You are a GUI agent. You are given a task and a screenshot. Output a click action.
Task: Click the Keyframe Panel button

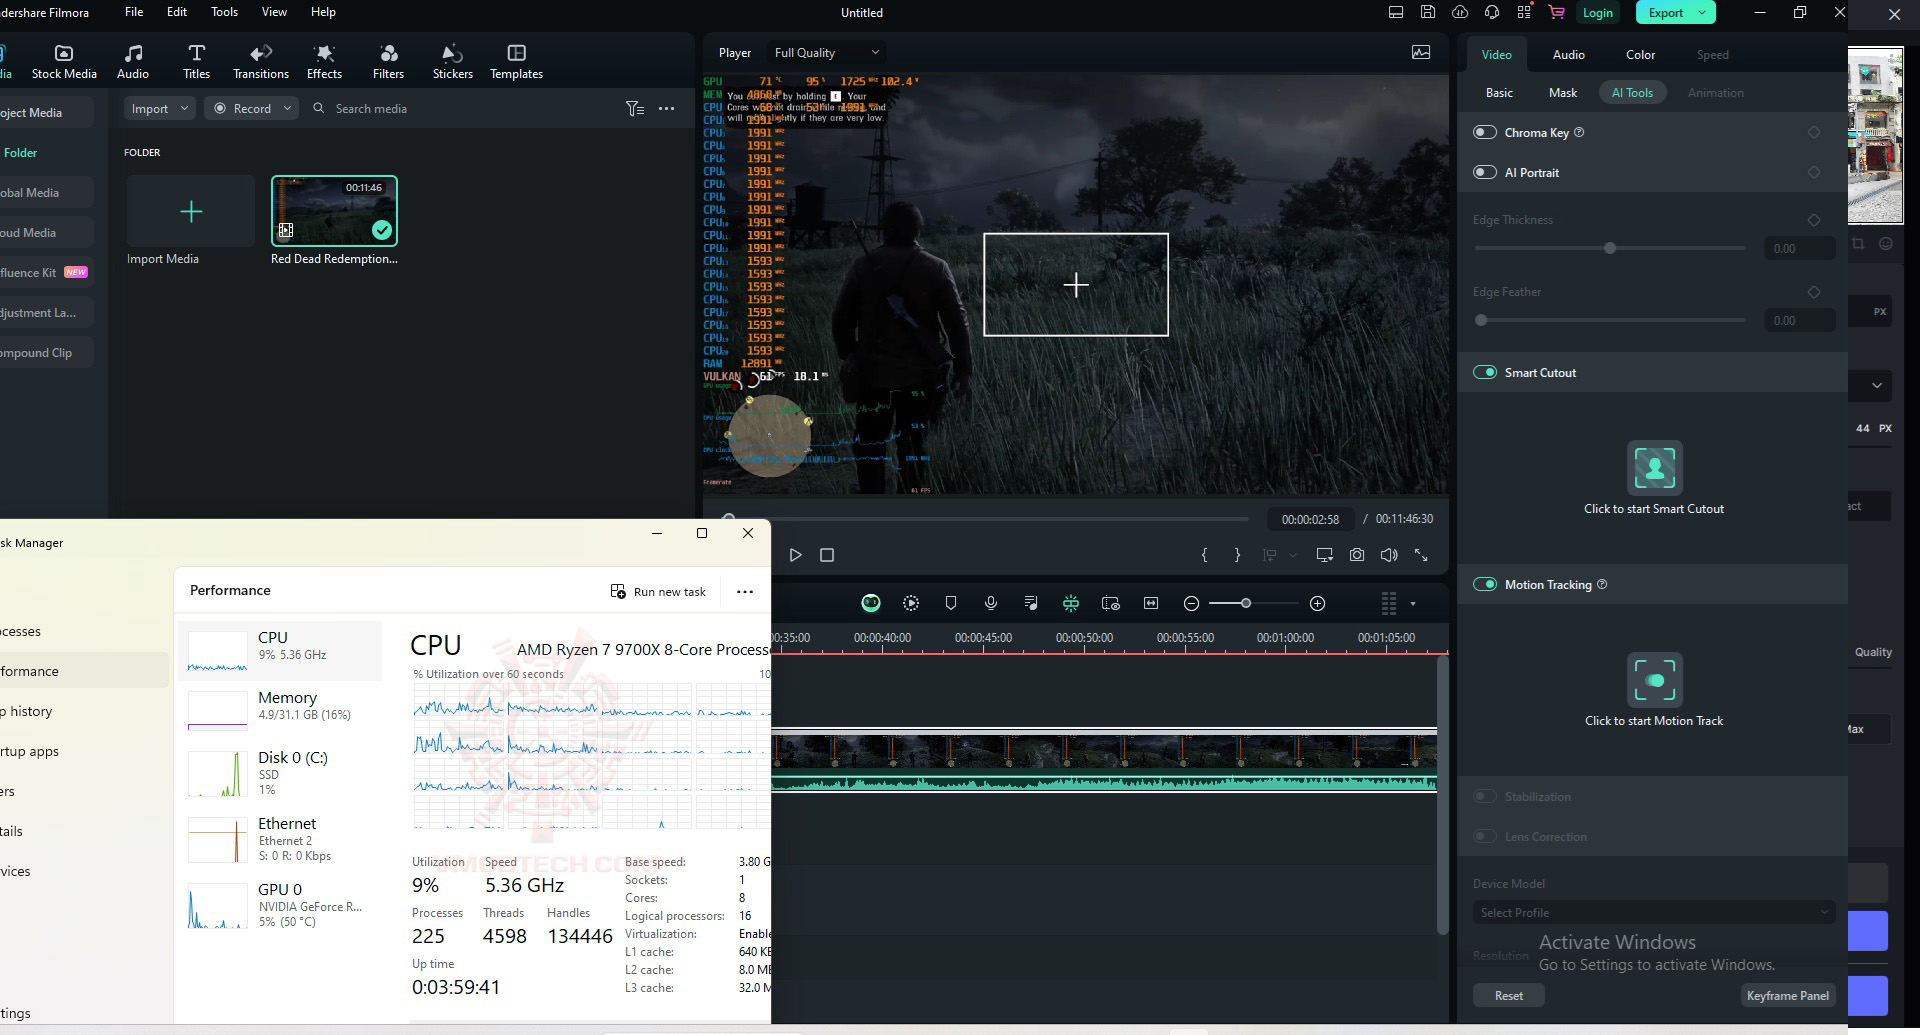click(x=1787, y=995)
